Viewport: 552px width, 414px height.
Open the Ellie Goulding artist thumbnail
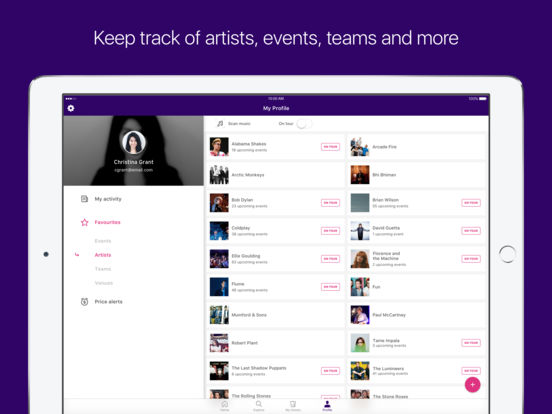tap(219, 259)
